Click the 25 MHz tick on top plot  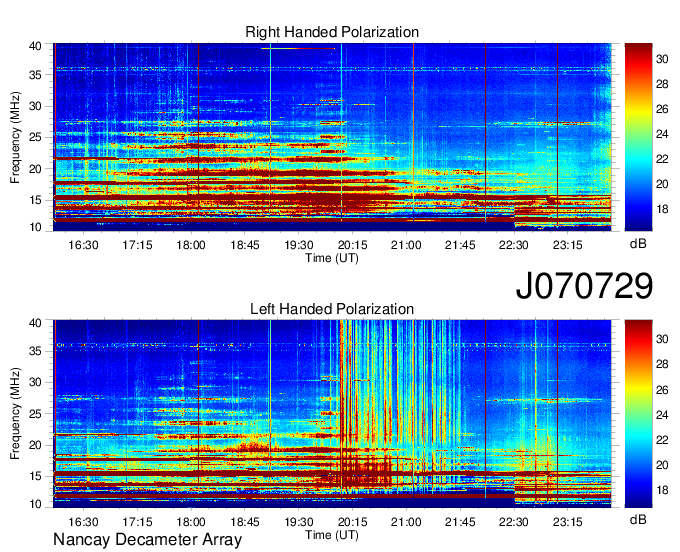coord(35,137)
